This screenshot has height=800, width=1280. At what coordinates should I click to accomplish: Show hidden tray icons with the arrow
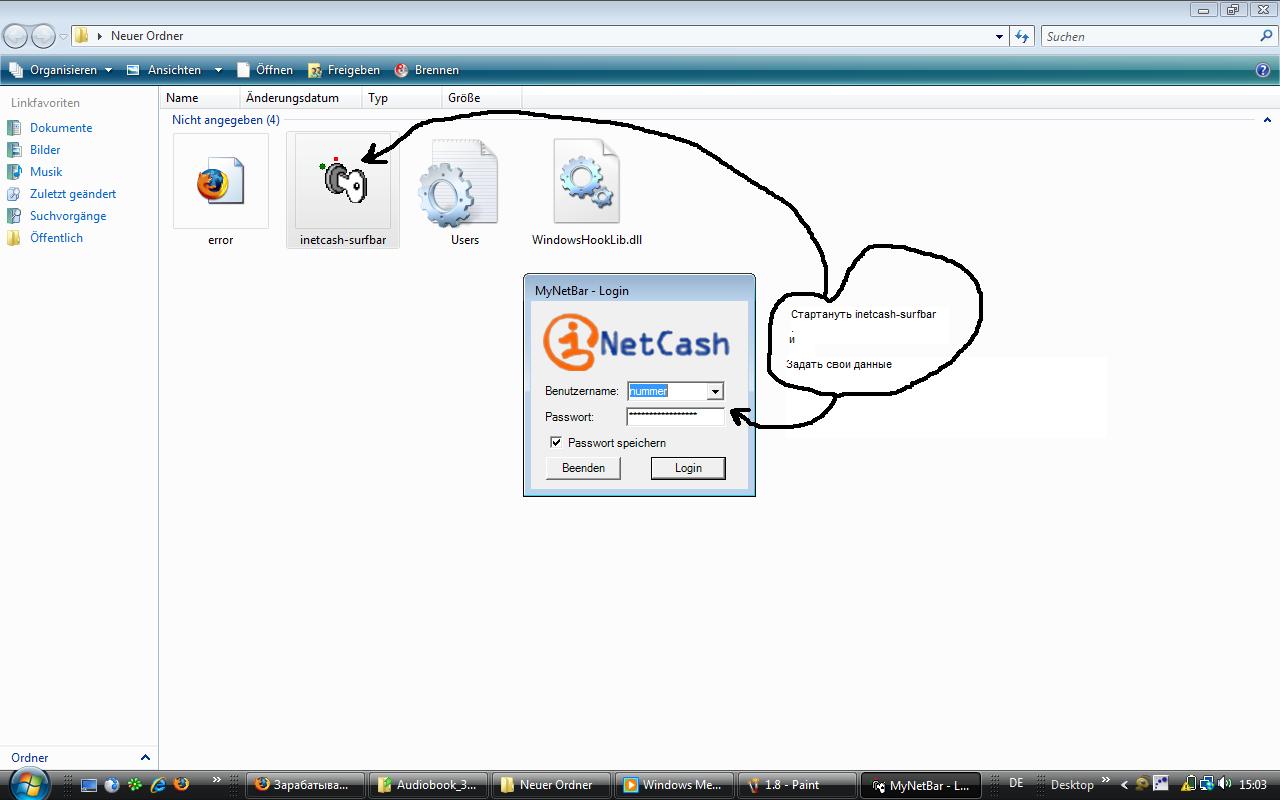point(1124,785)
